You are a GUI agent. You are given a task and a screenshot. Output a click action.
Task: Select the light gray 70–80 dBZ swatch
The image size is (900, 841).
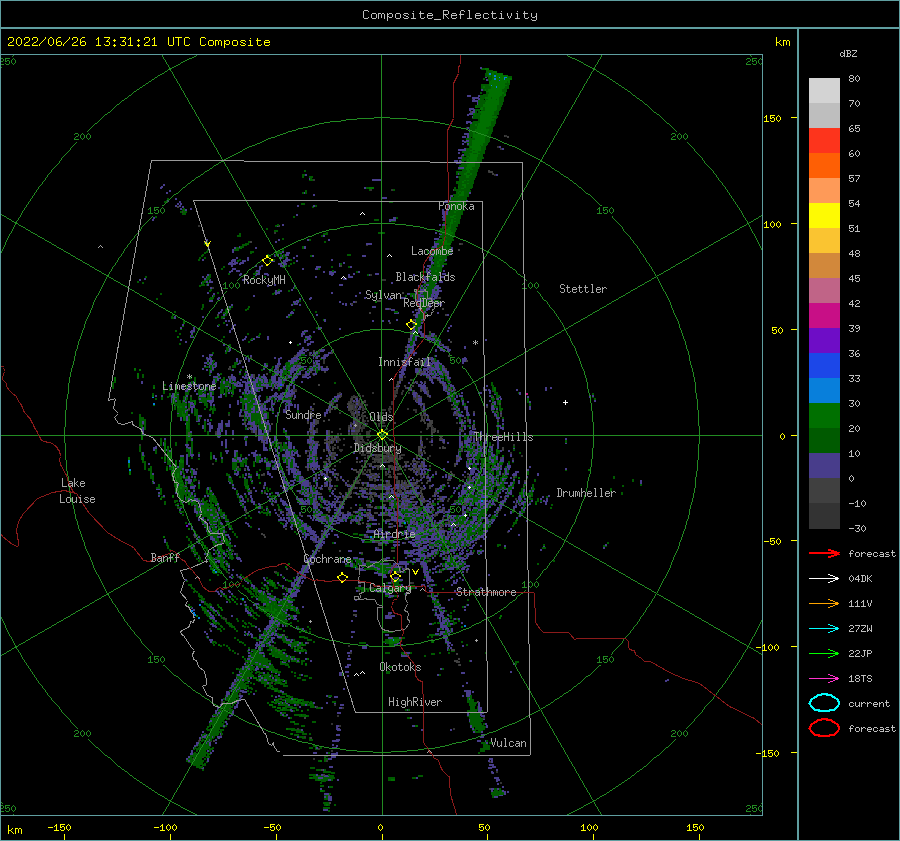click(x=825, y=91)
